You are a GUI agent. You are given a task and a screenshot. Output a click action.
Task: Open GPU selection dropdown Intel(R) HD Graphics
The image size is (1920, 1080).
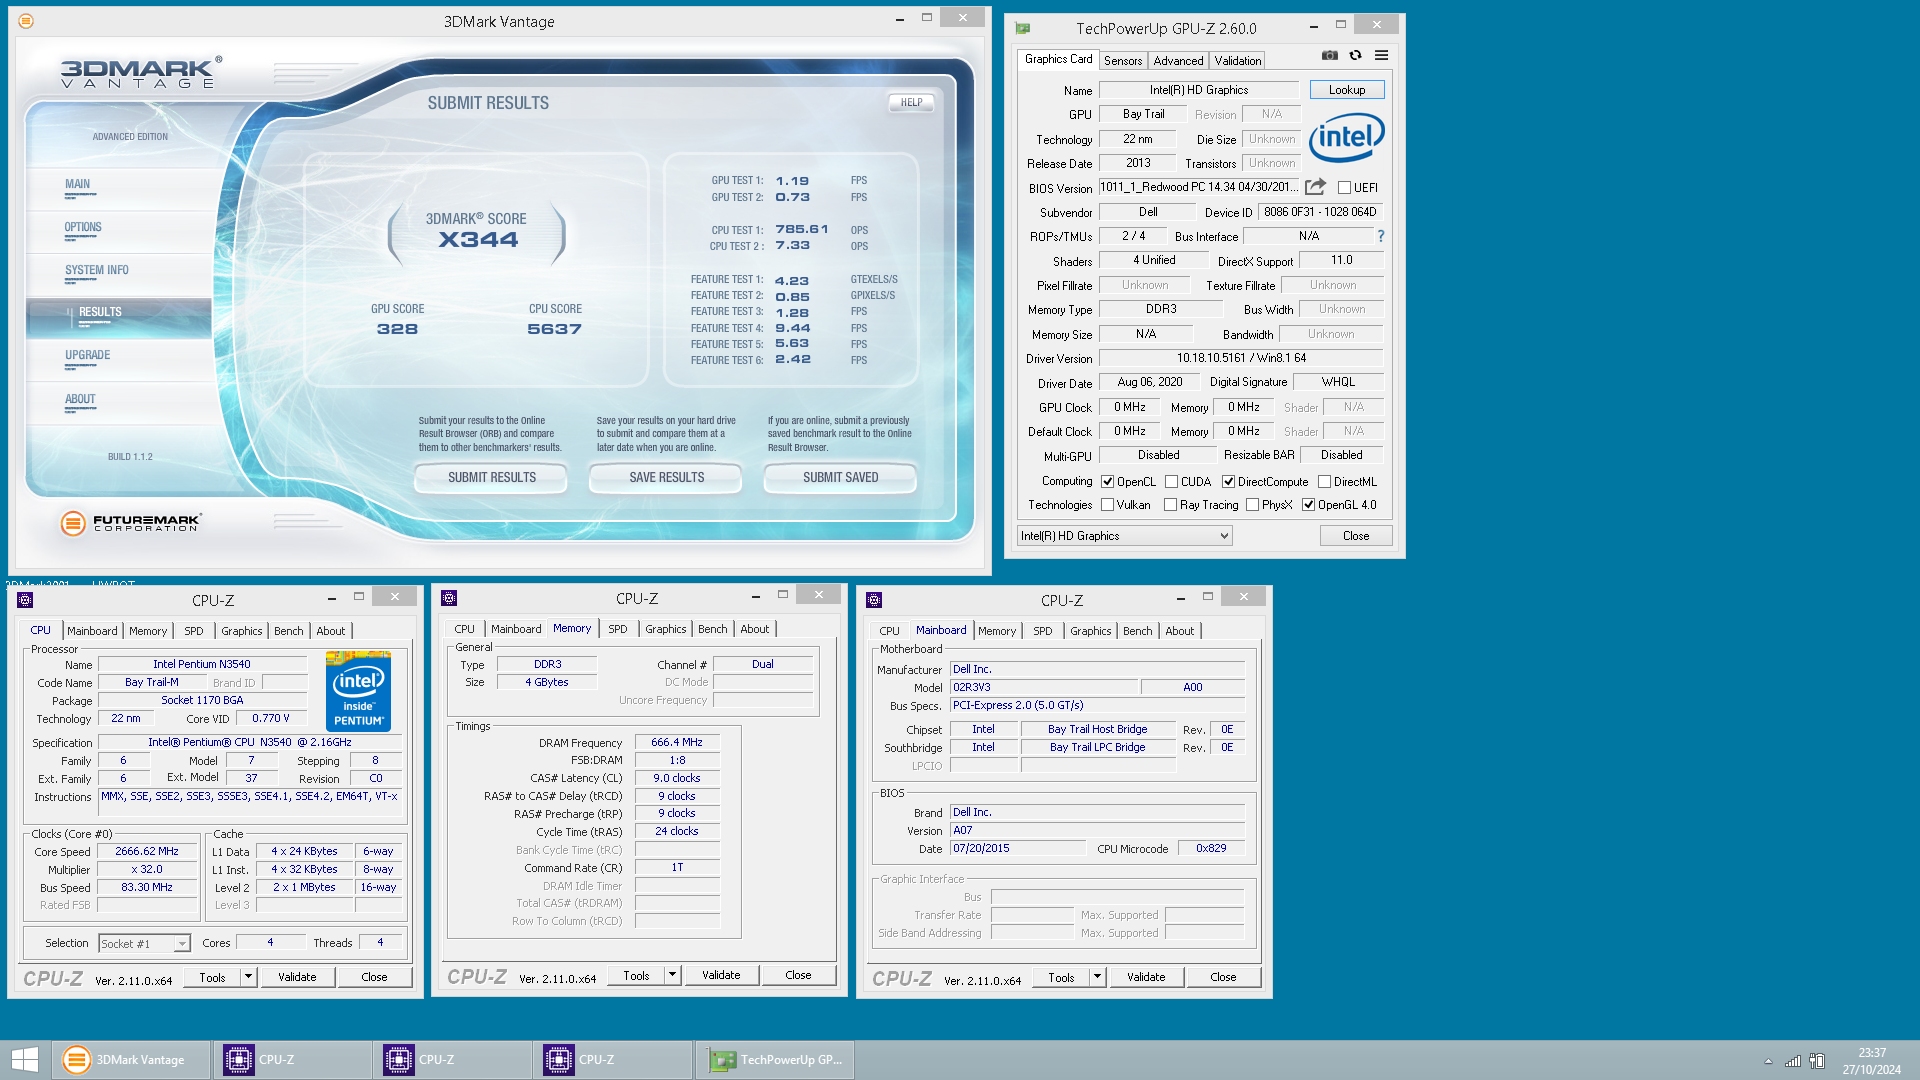coord(1124,536)
